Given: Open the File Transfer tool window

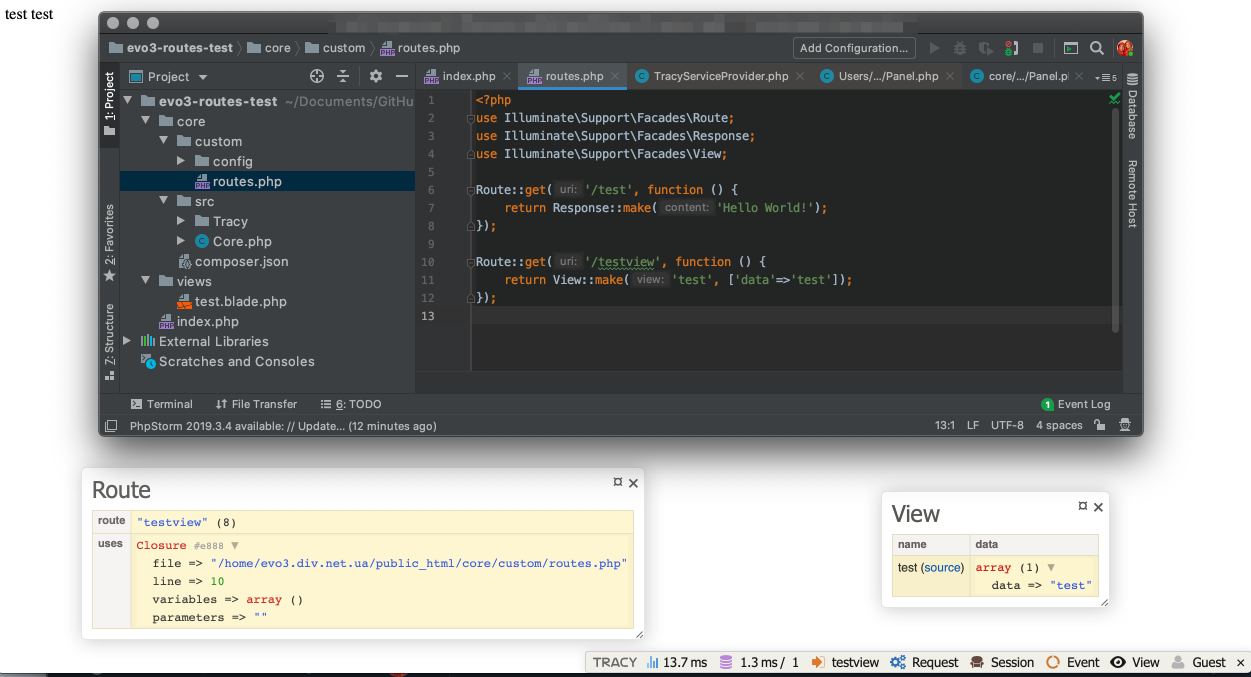Looking at the screenshot, I should point(256,404).
